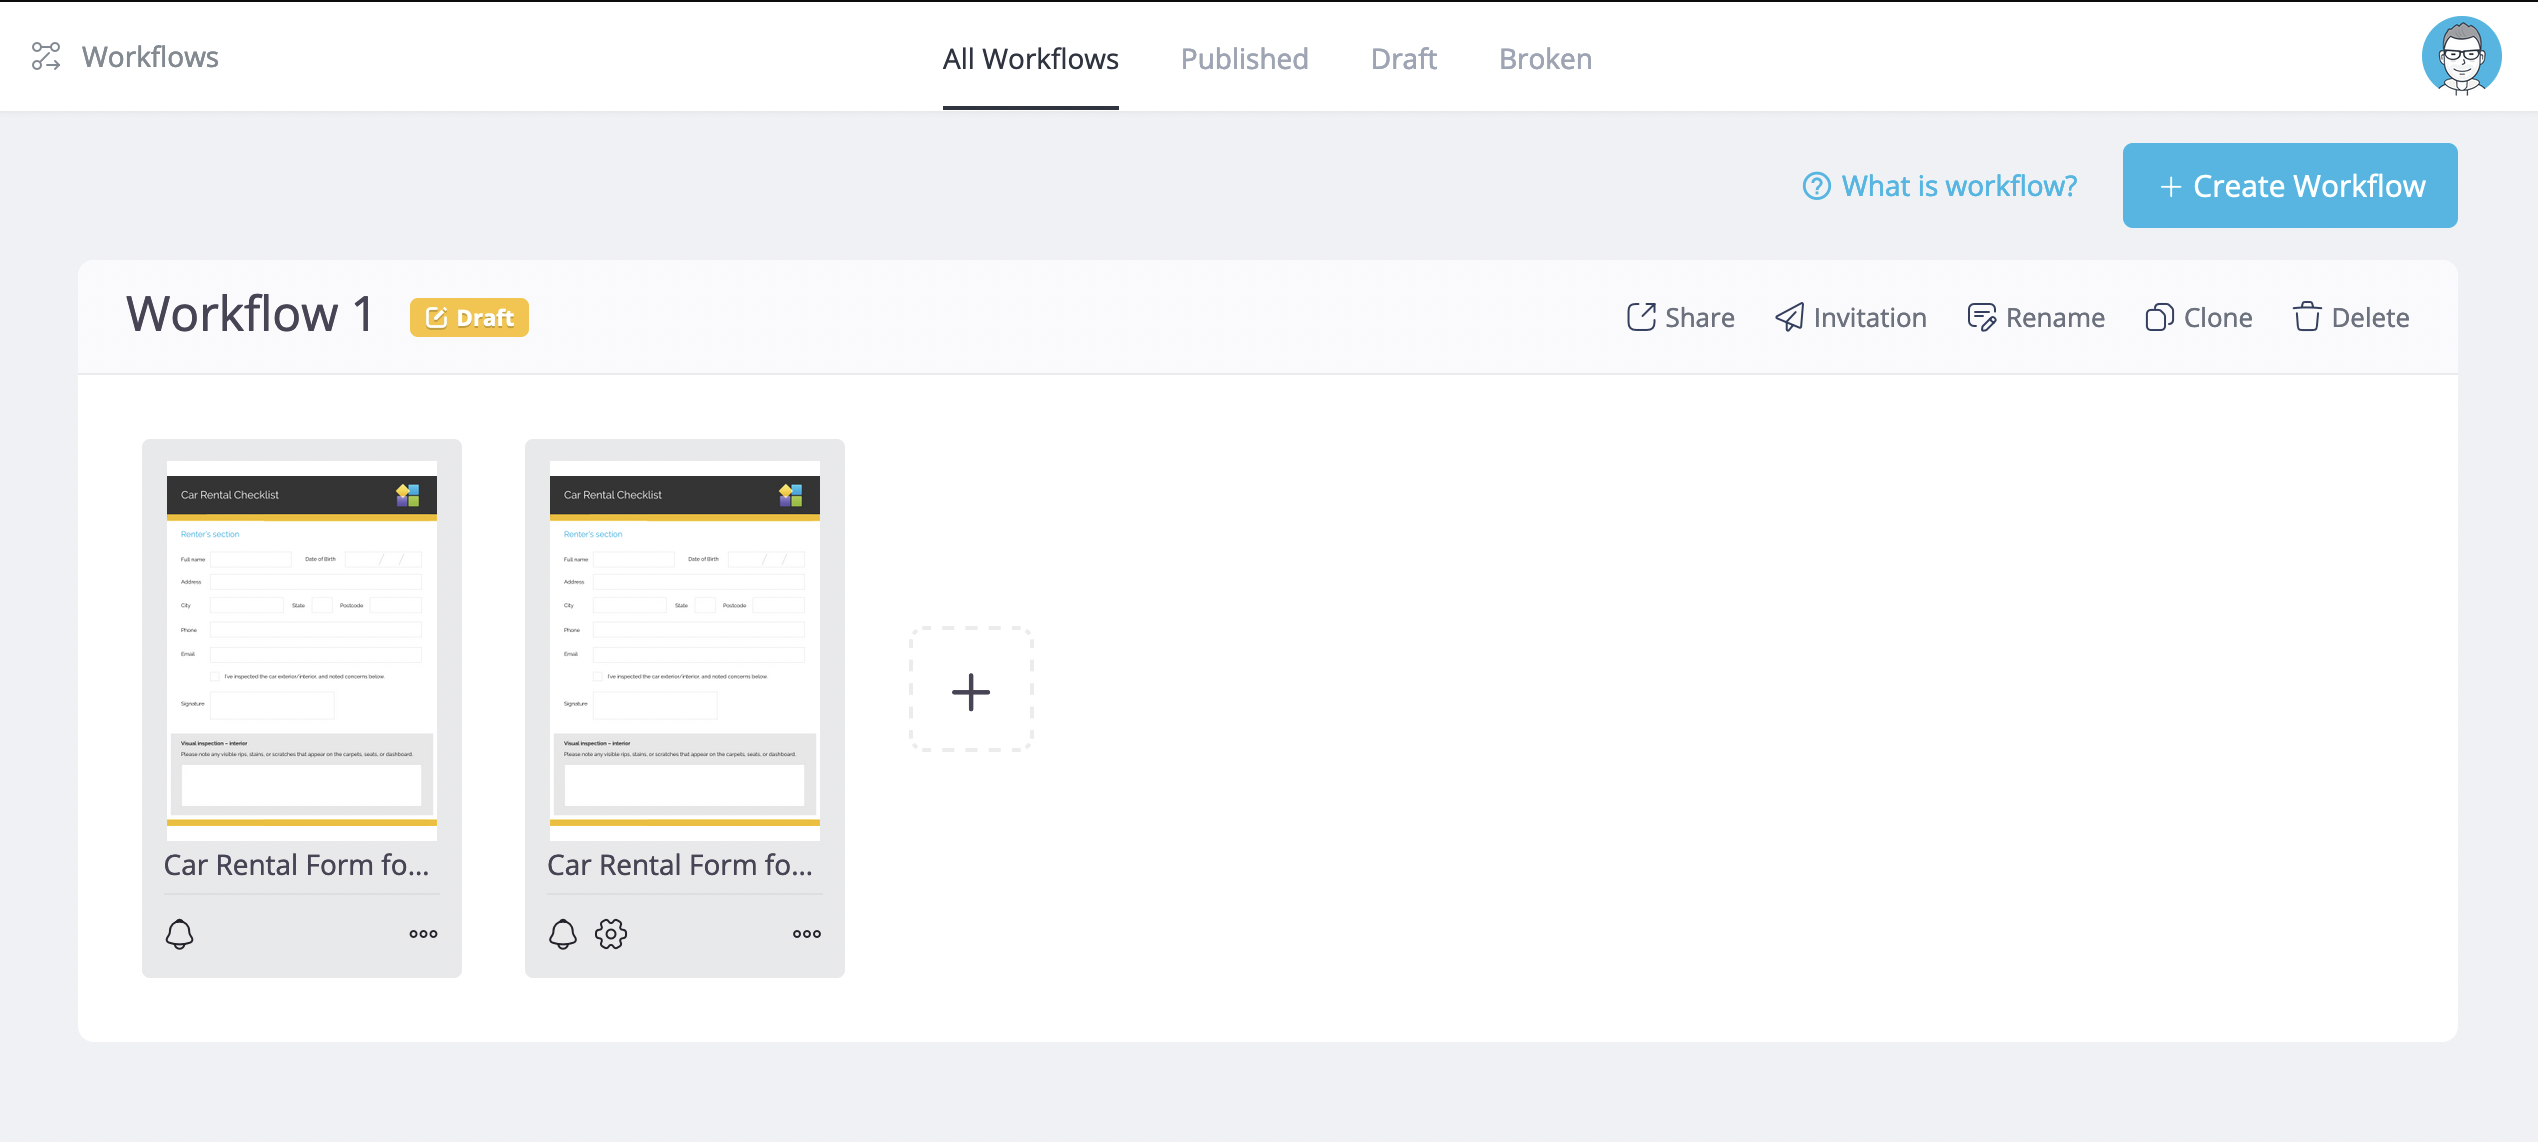Click the Workflows icon in header

46,56
